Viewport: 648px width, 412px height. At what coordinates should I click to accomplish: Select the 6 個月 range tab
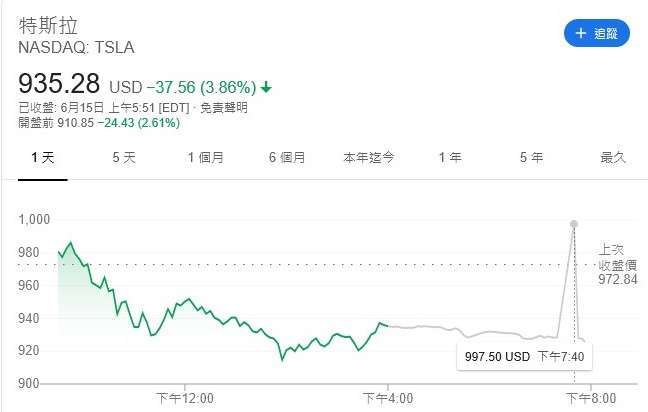point(287,158)
